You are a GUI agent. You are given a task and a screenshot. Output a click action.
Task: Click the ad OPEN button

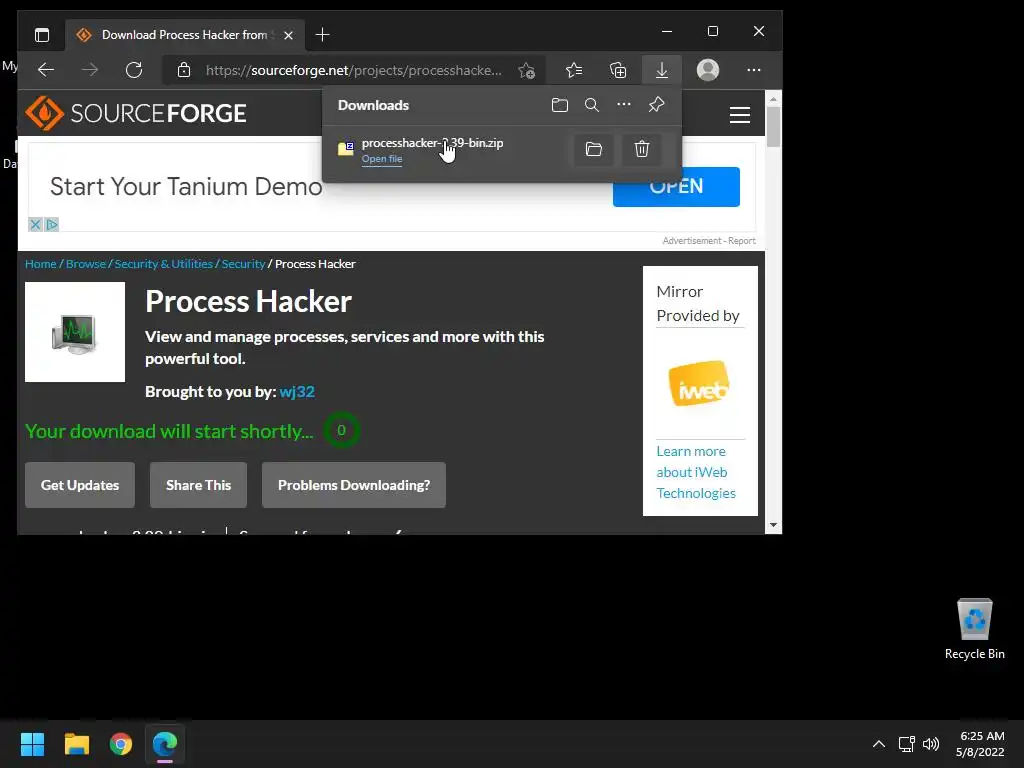tap(676, 187)
